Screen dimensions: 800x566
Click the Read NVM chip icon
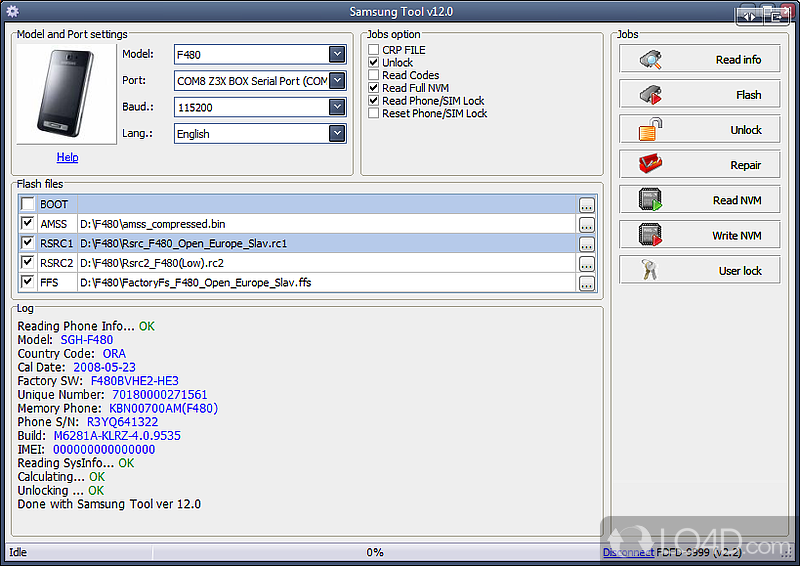click(651, 200)
